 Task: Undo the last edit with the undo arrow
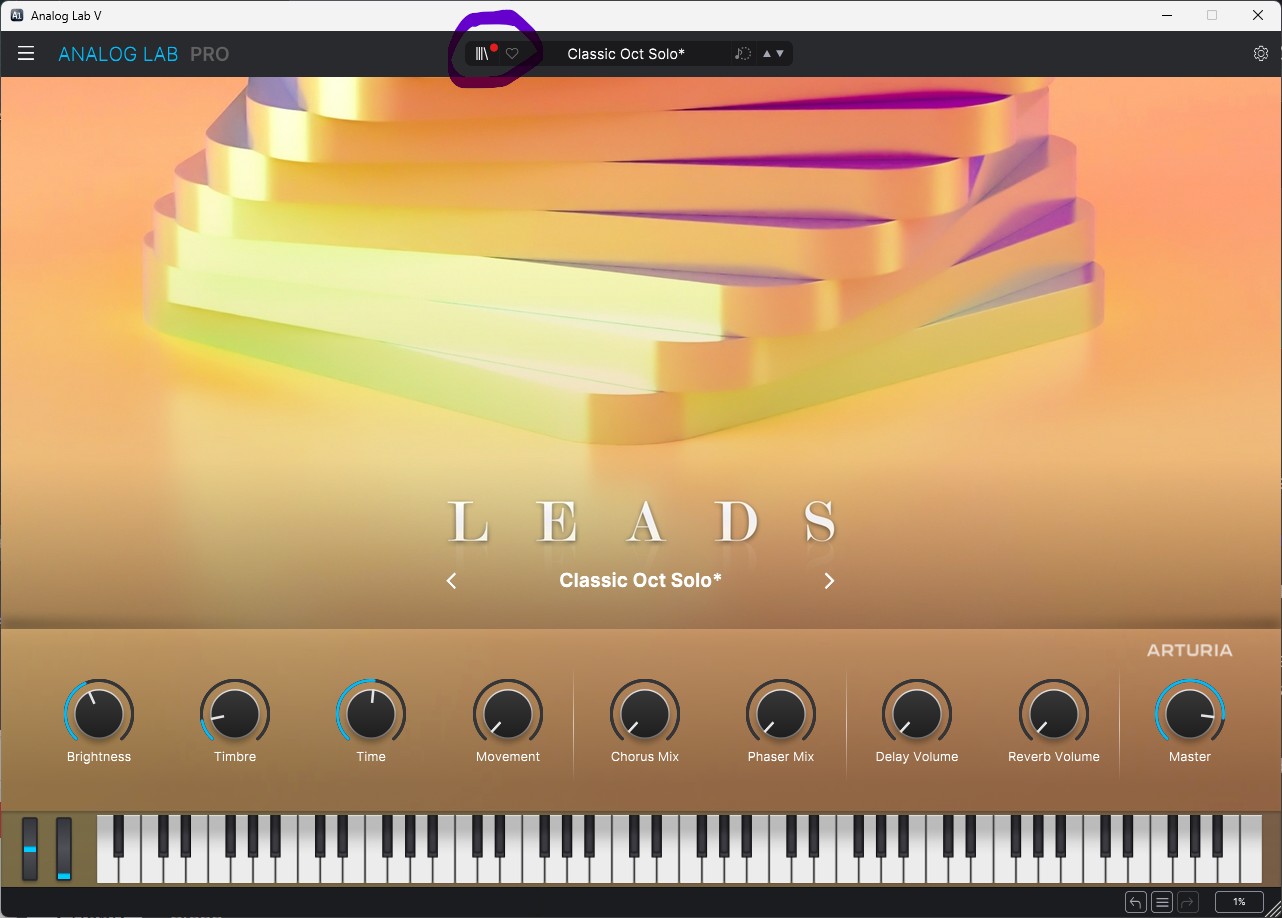pyautogui.click(x=1135, y=902)
